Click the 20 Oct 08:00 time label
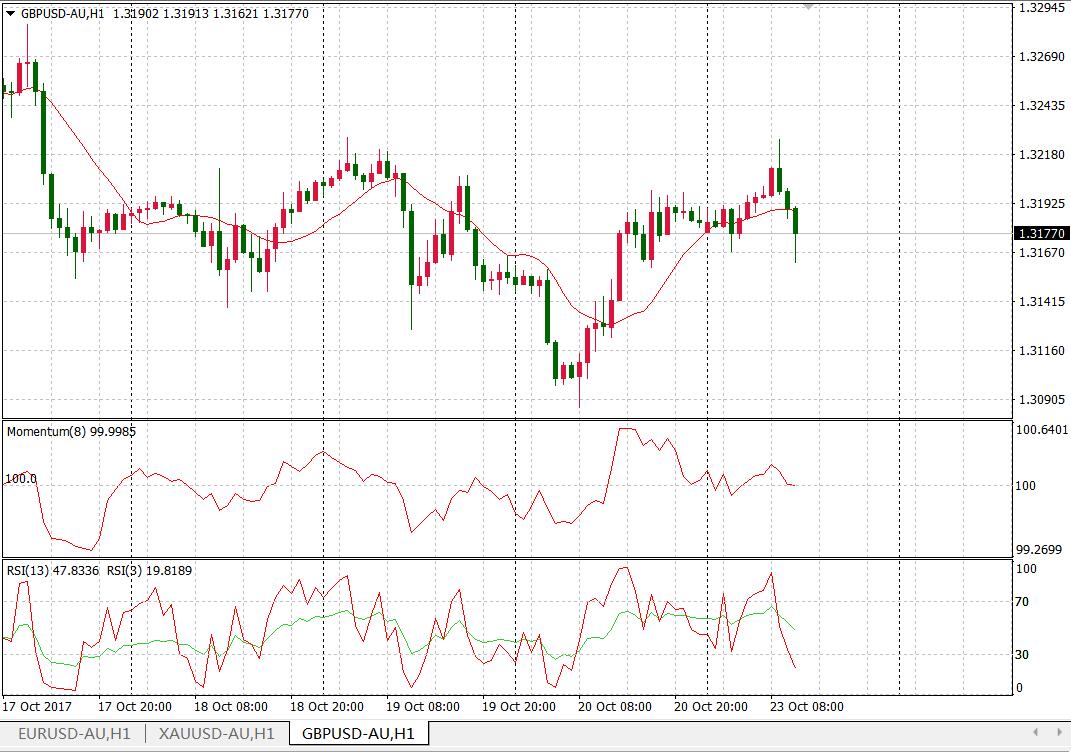1071x752 pixels. point(615,706)
